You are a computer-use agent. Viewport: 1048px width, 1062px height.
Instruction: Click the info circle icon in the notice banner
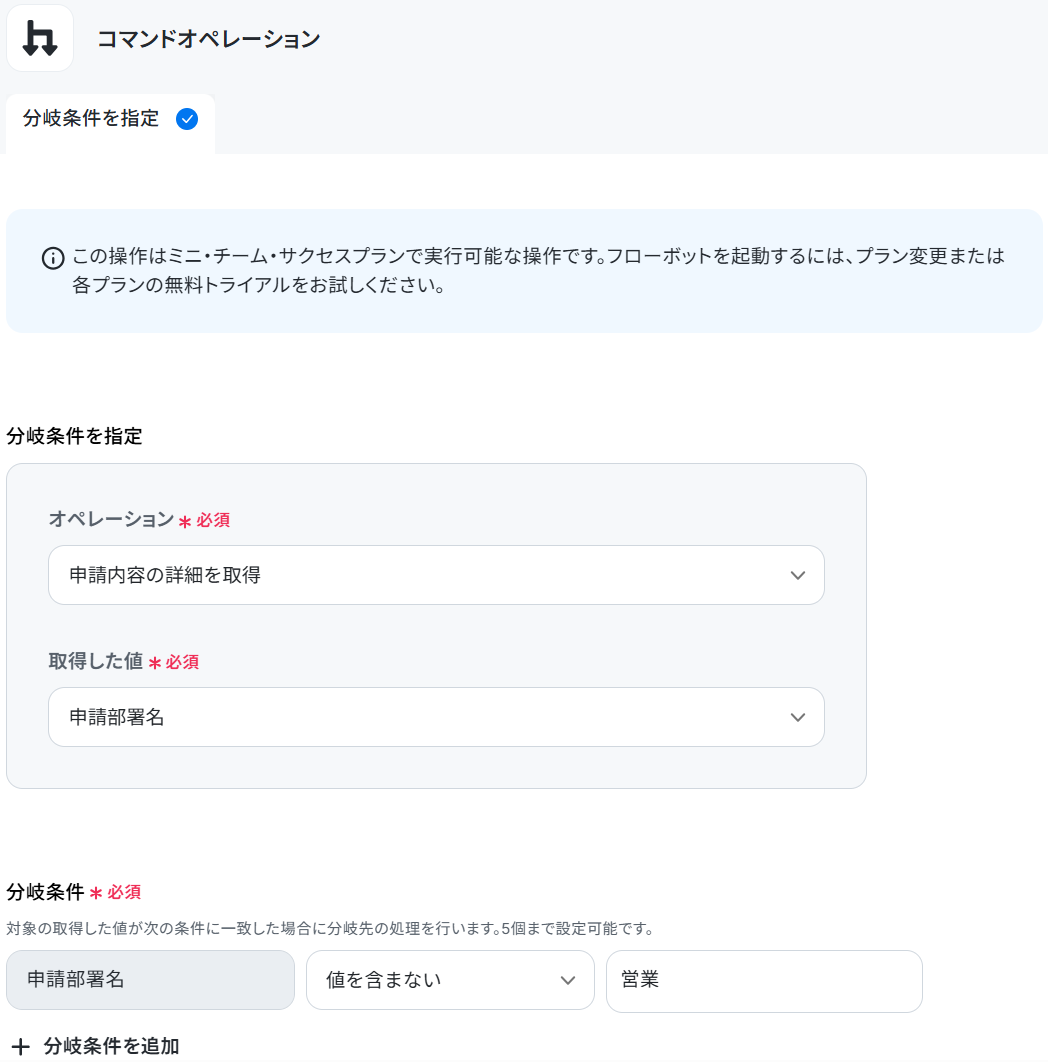(x=54, y=258)
